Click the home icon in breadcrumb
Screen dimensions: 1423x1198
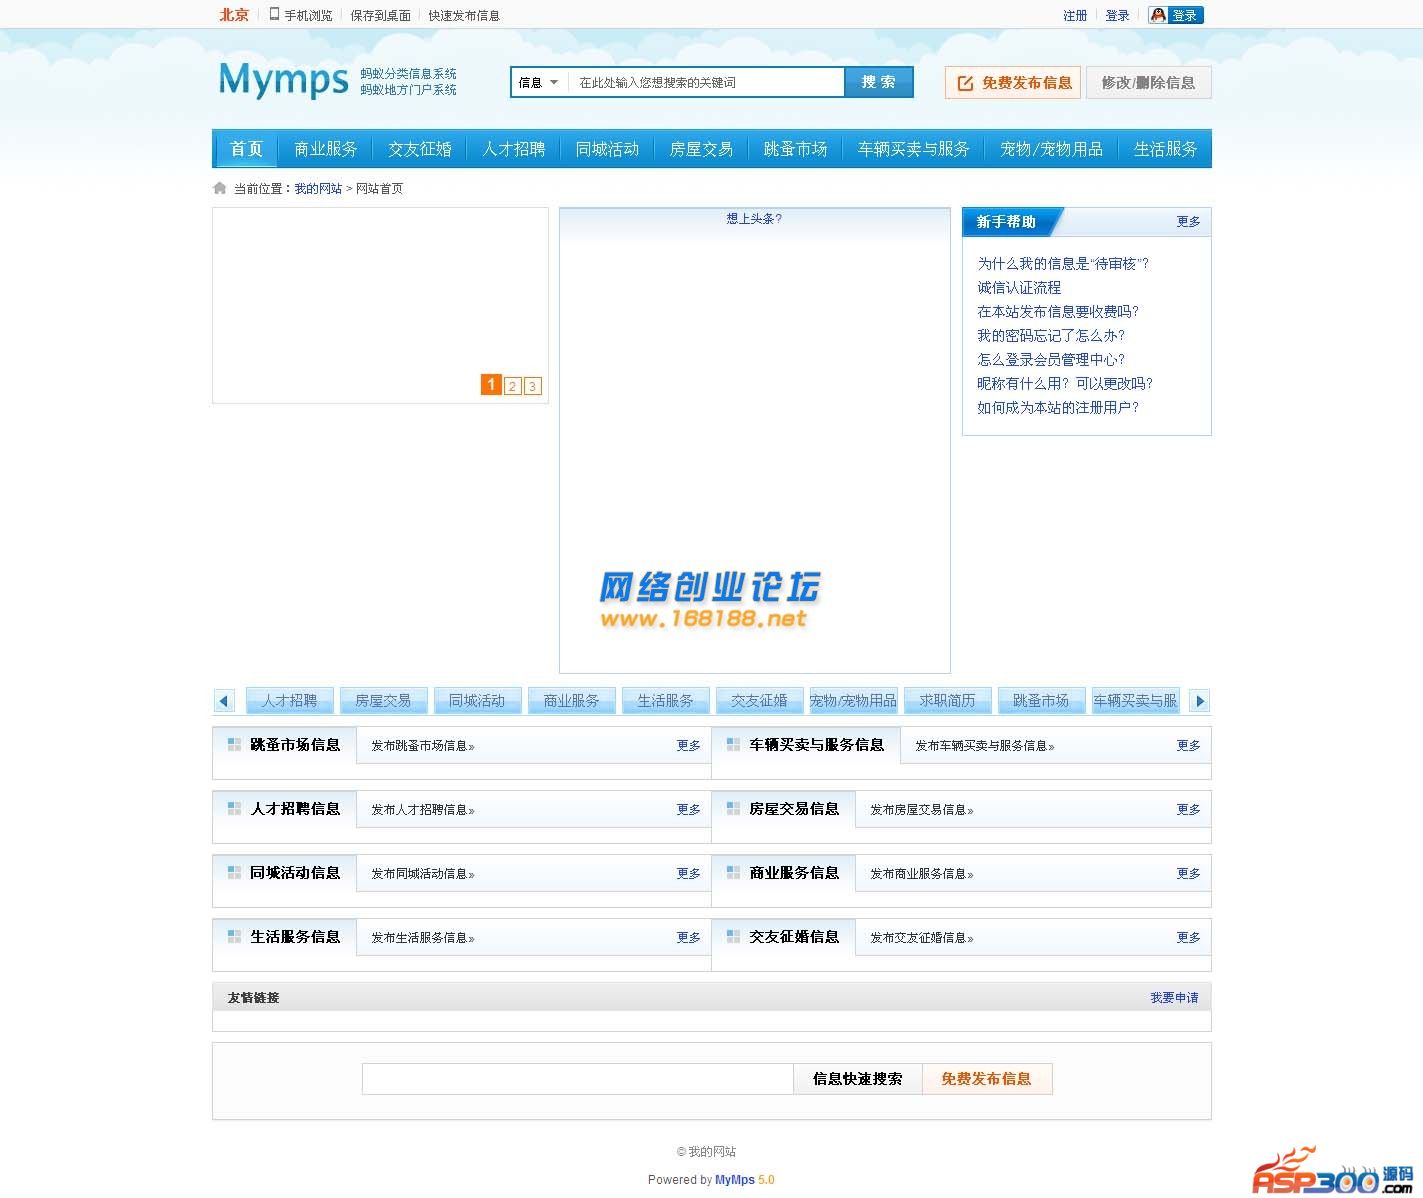(x=220, y=188)
